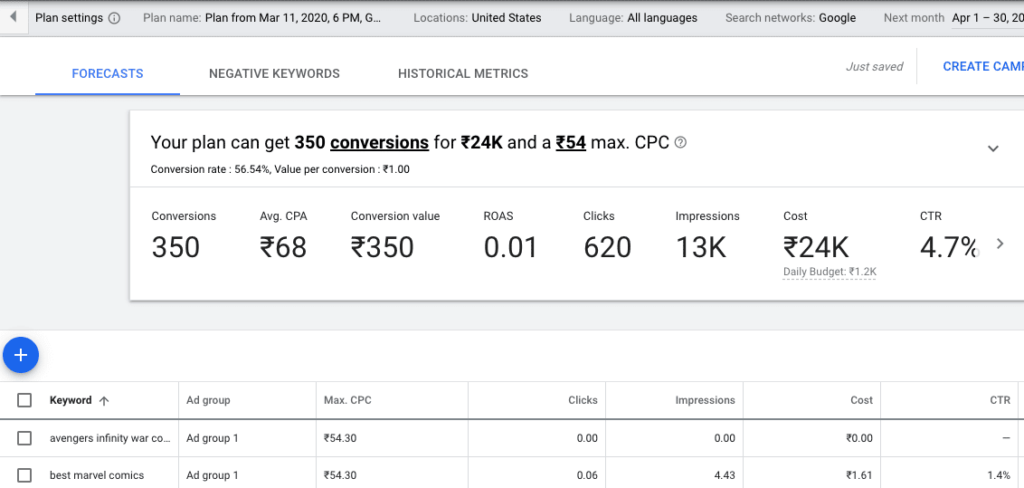Switch to the Negative Keywords tab
The width and height of the screenshot is (1024, 488).
point(274,74)
